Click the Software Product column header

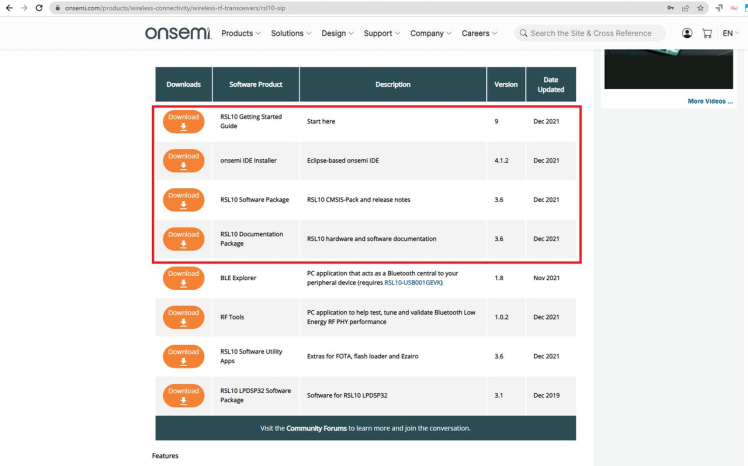click(x=256, y=84)
